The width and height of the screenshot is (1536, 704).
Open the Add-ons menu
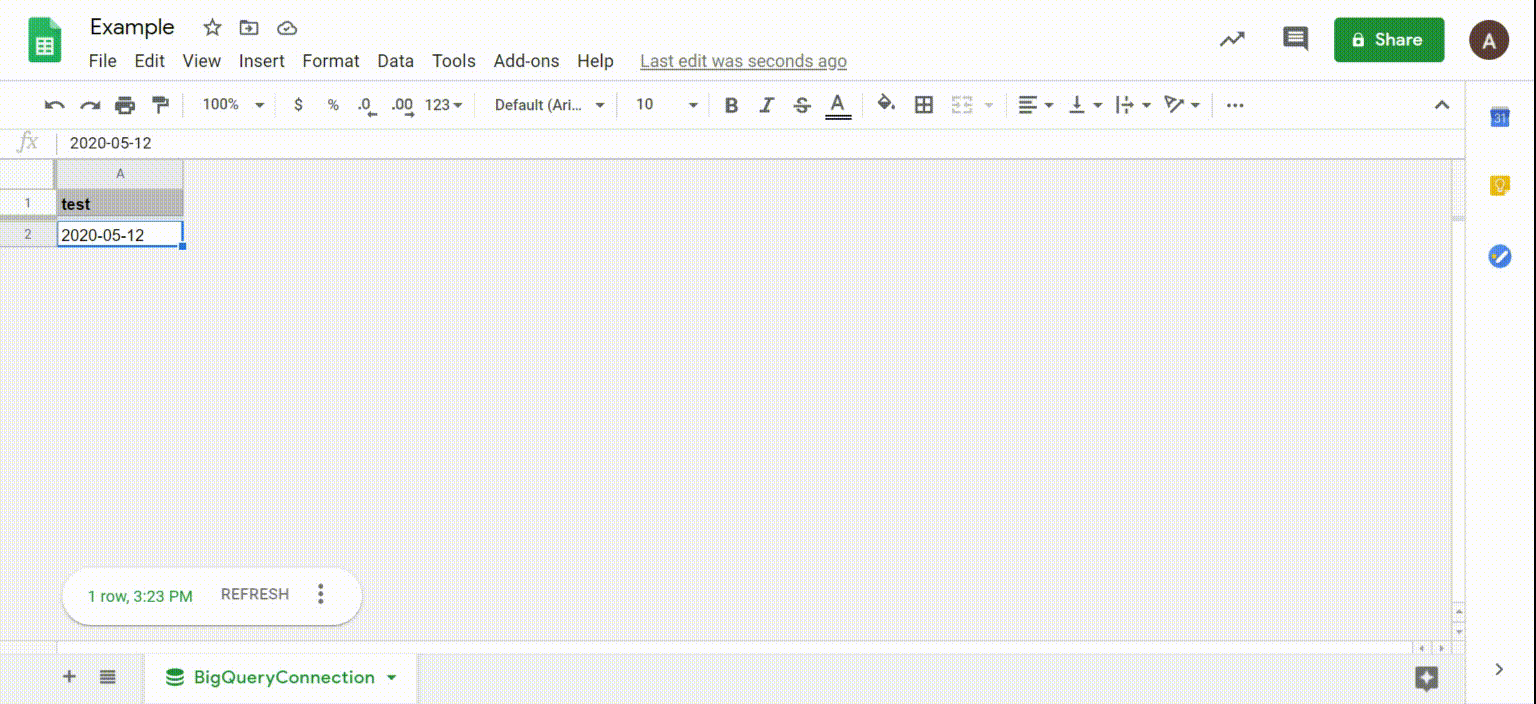[x=526, y=61]
